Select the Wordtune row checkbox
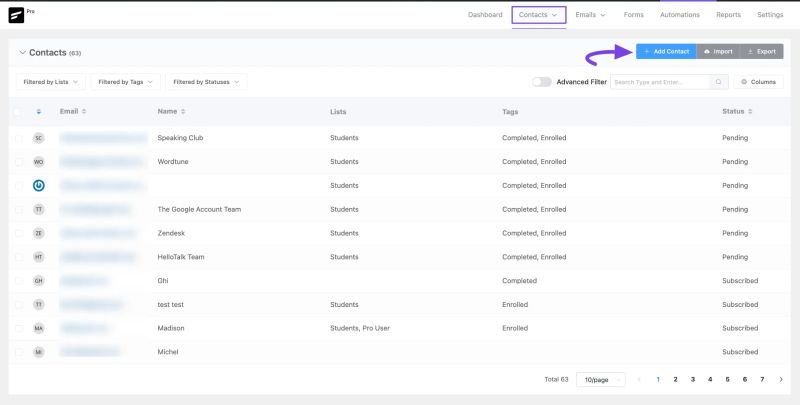Image resolution: width=800 pixels, height=405 pixels. (19, 162)
